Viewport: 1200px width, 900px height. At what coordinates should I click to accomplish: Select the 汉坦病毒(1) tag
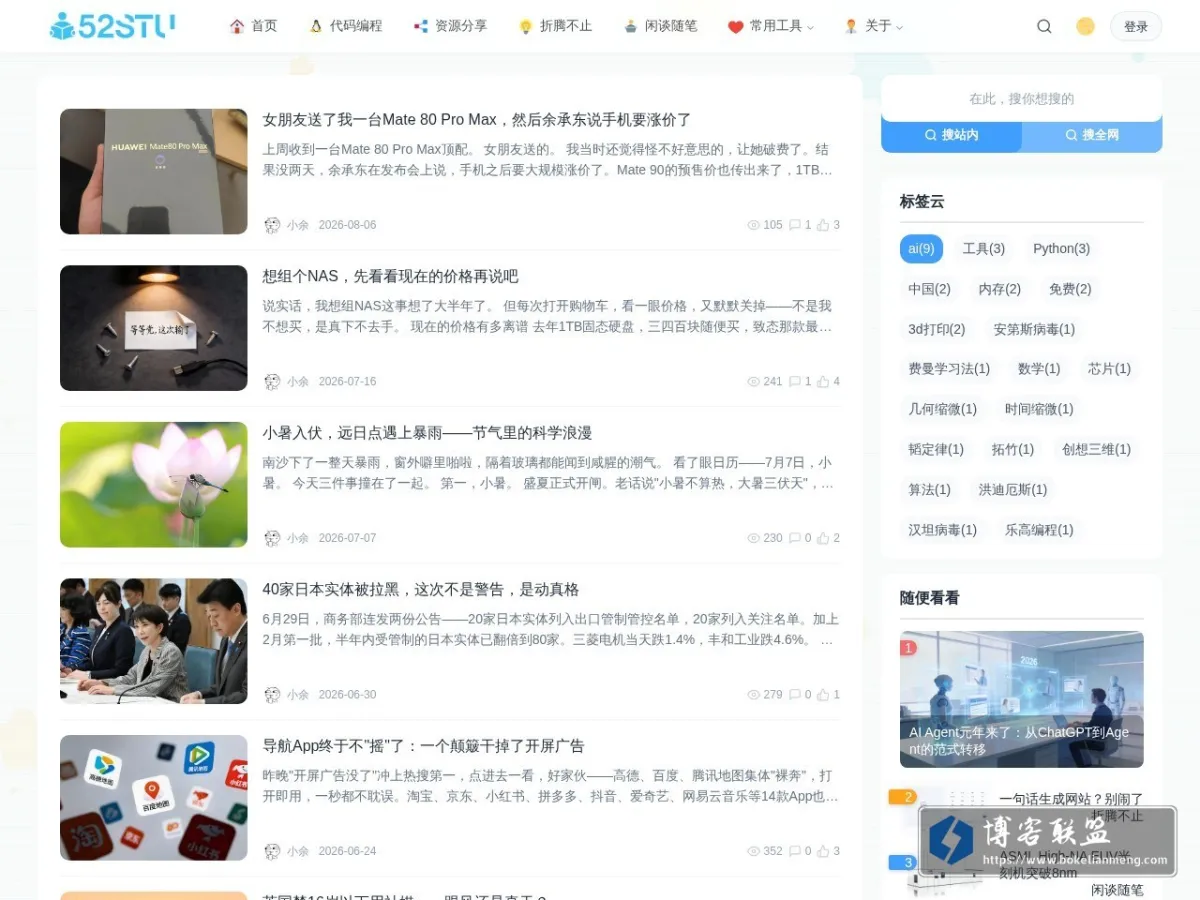pyautogui.click(x=942, y=529)
